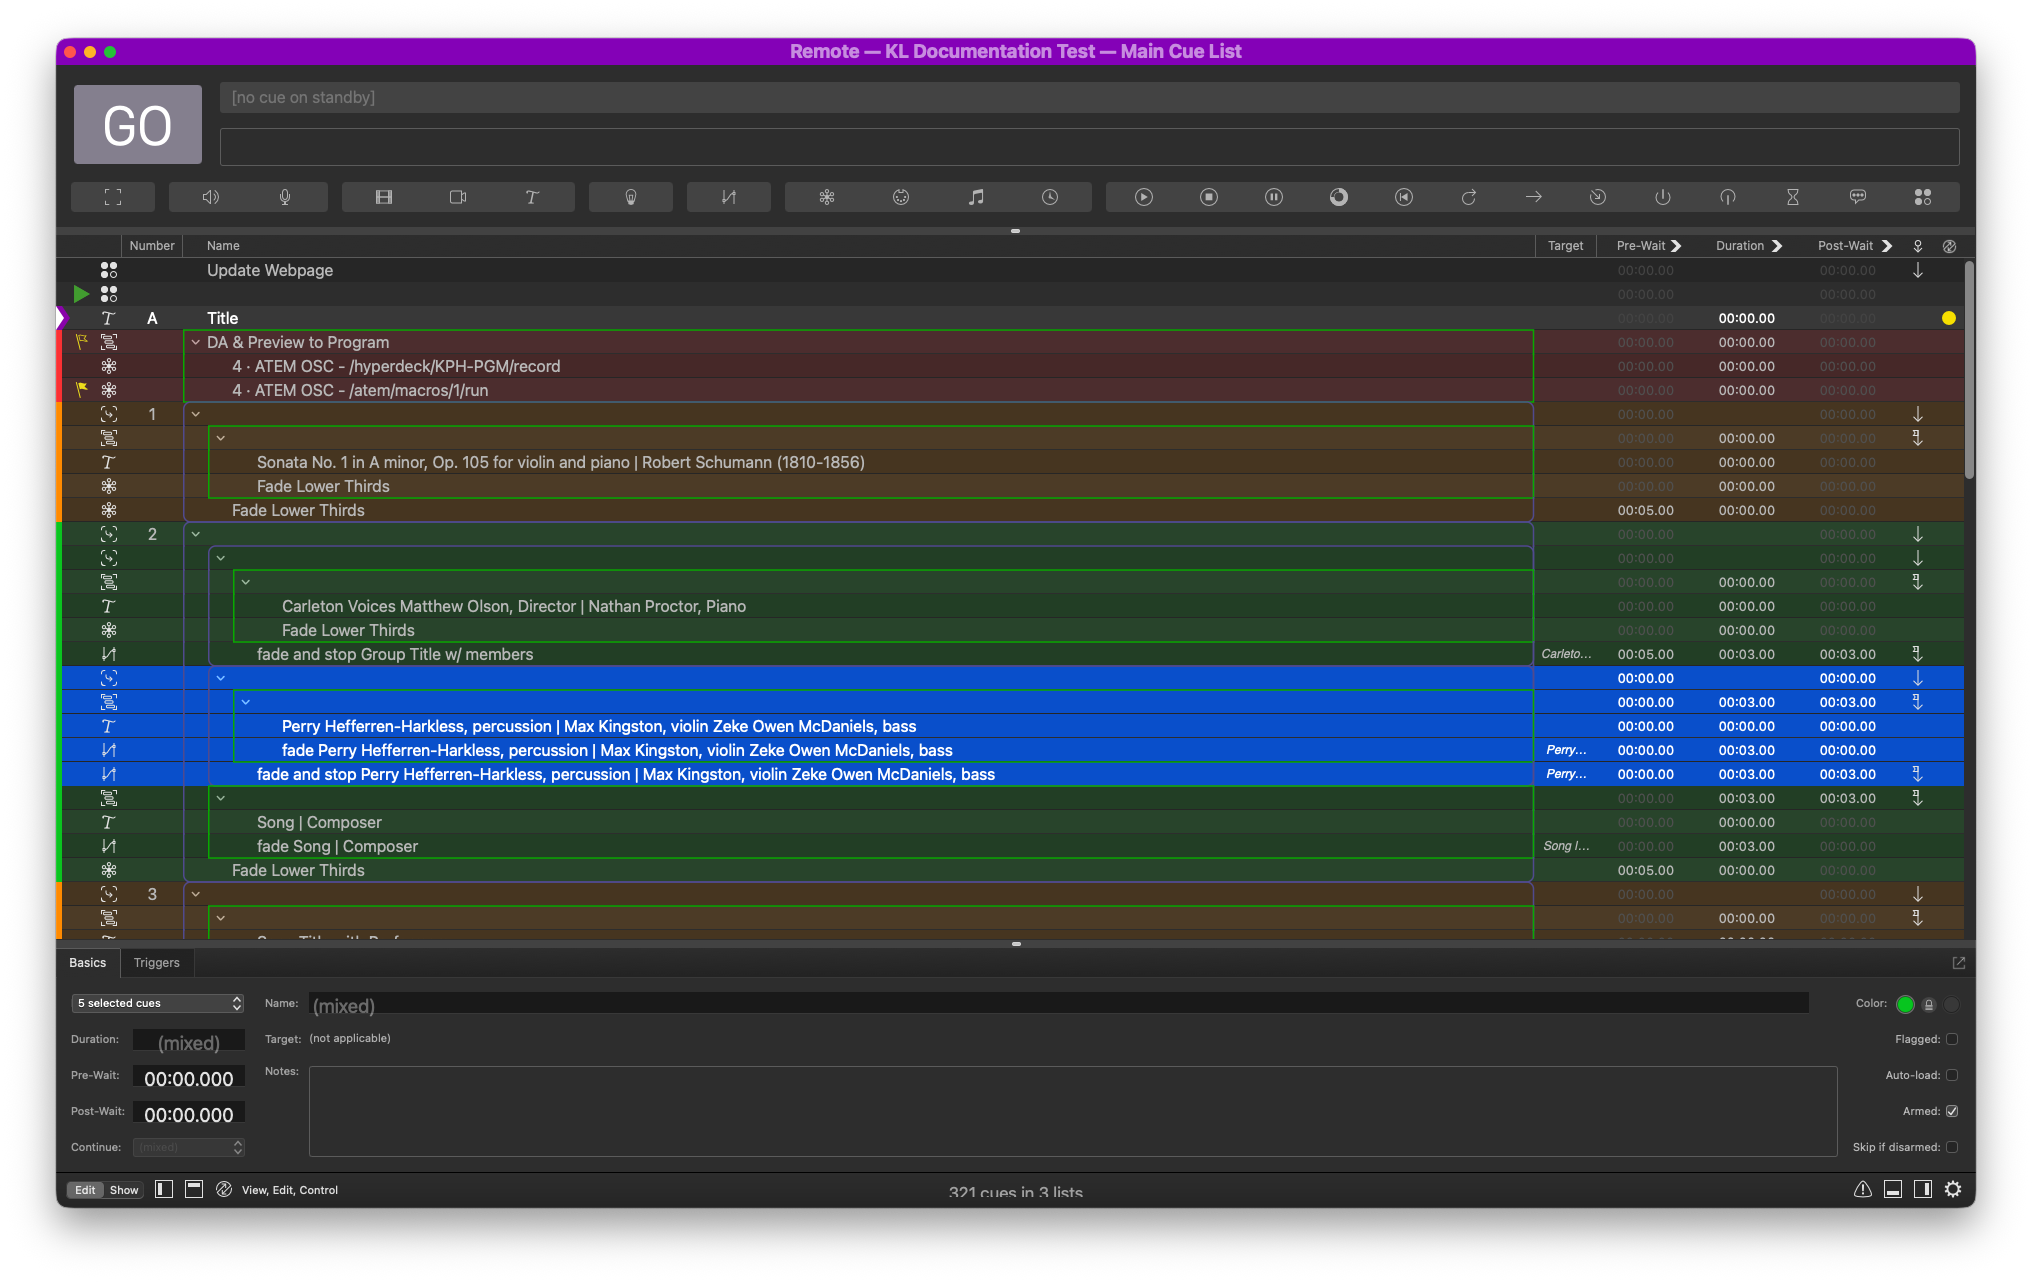Add a Memo cue with speech bubble icon
Image resolution: width=2032 pixels, height=1282 pixels.
(1858, 197)
